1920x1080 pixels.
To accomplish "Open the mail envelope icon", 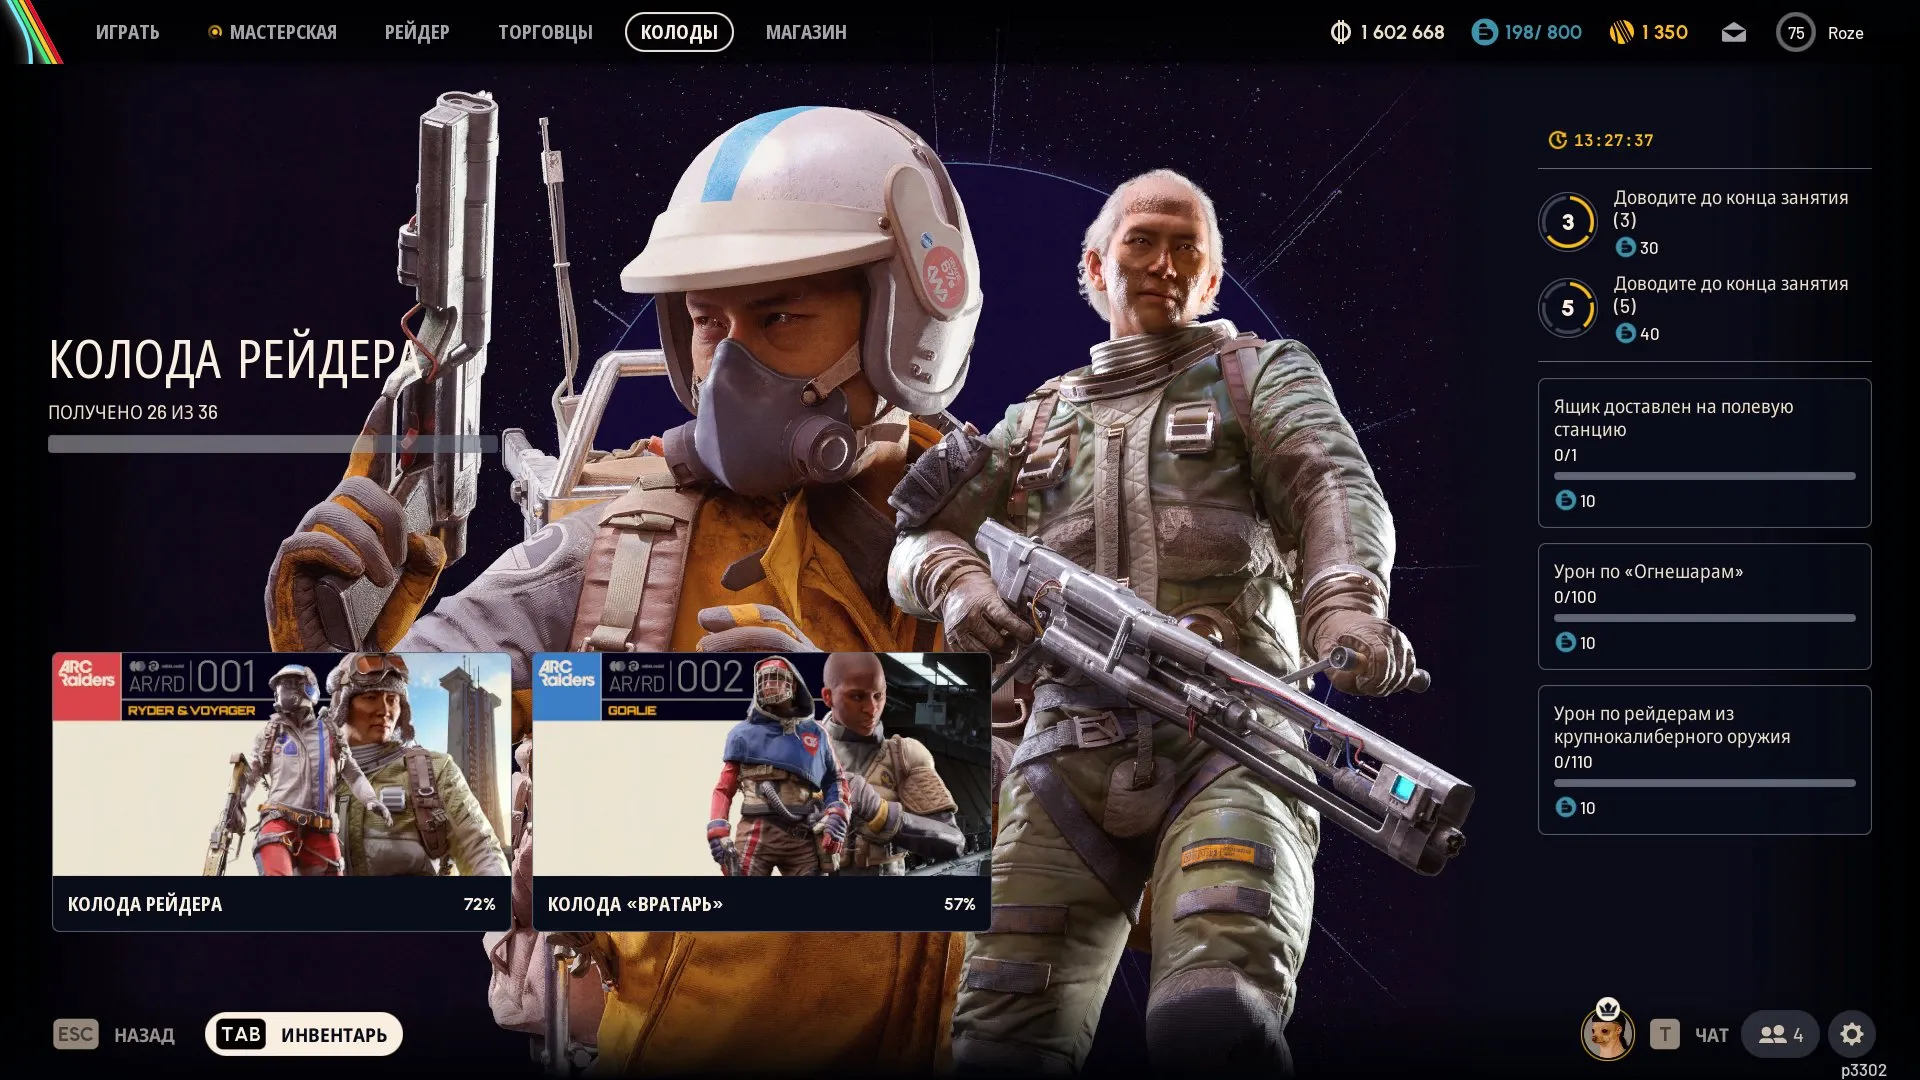I will click(x=1733, y=33).
